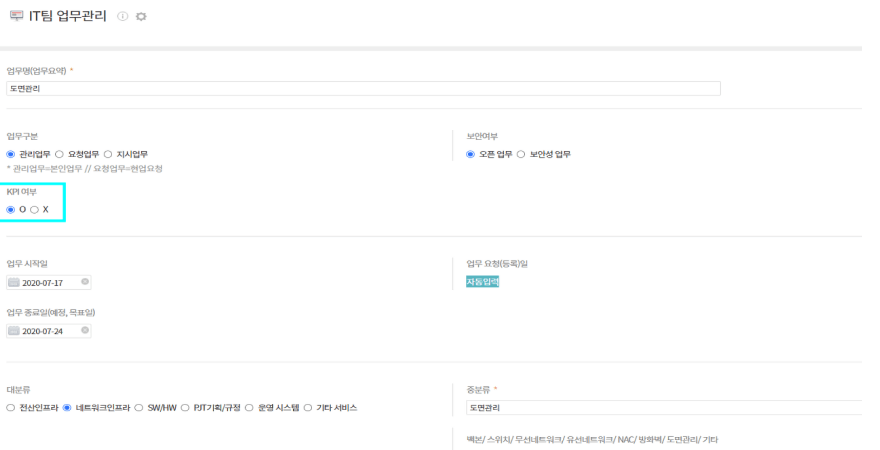Select the 요청업무 radio button
The height and width of the screenshot is (450, 880).
click(59, 154)
